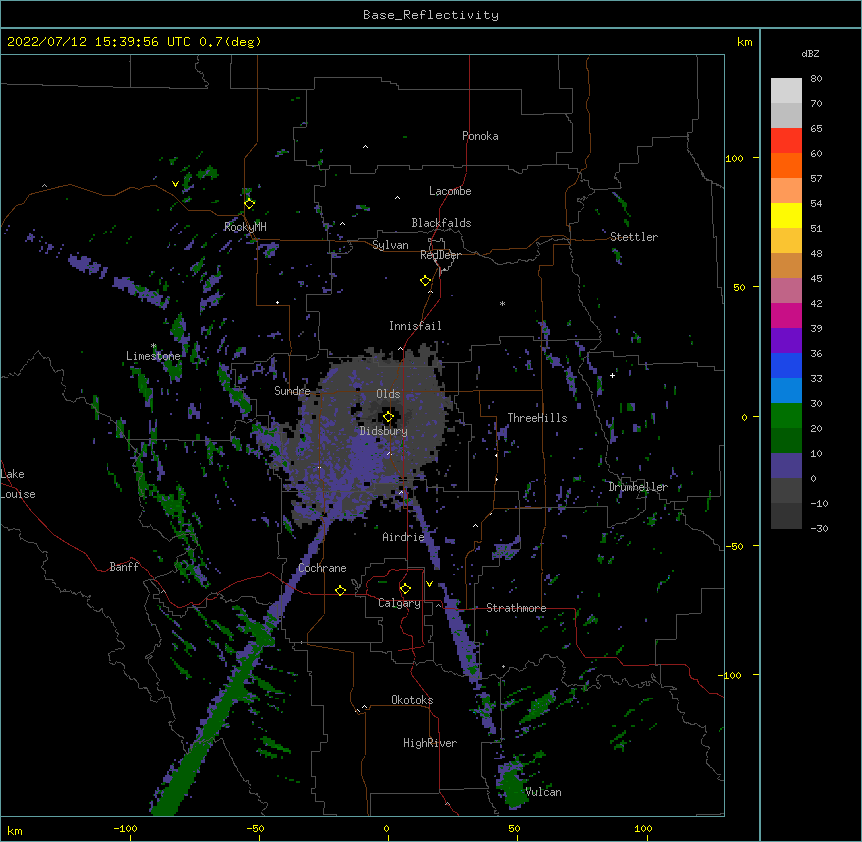Screen dimensions: 862x842
Task: Click the Stettler city label
Action: [x=634, y=237]
